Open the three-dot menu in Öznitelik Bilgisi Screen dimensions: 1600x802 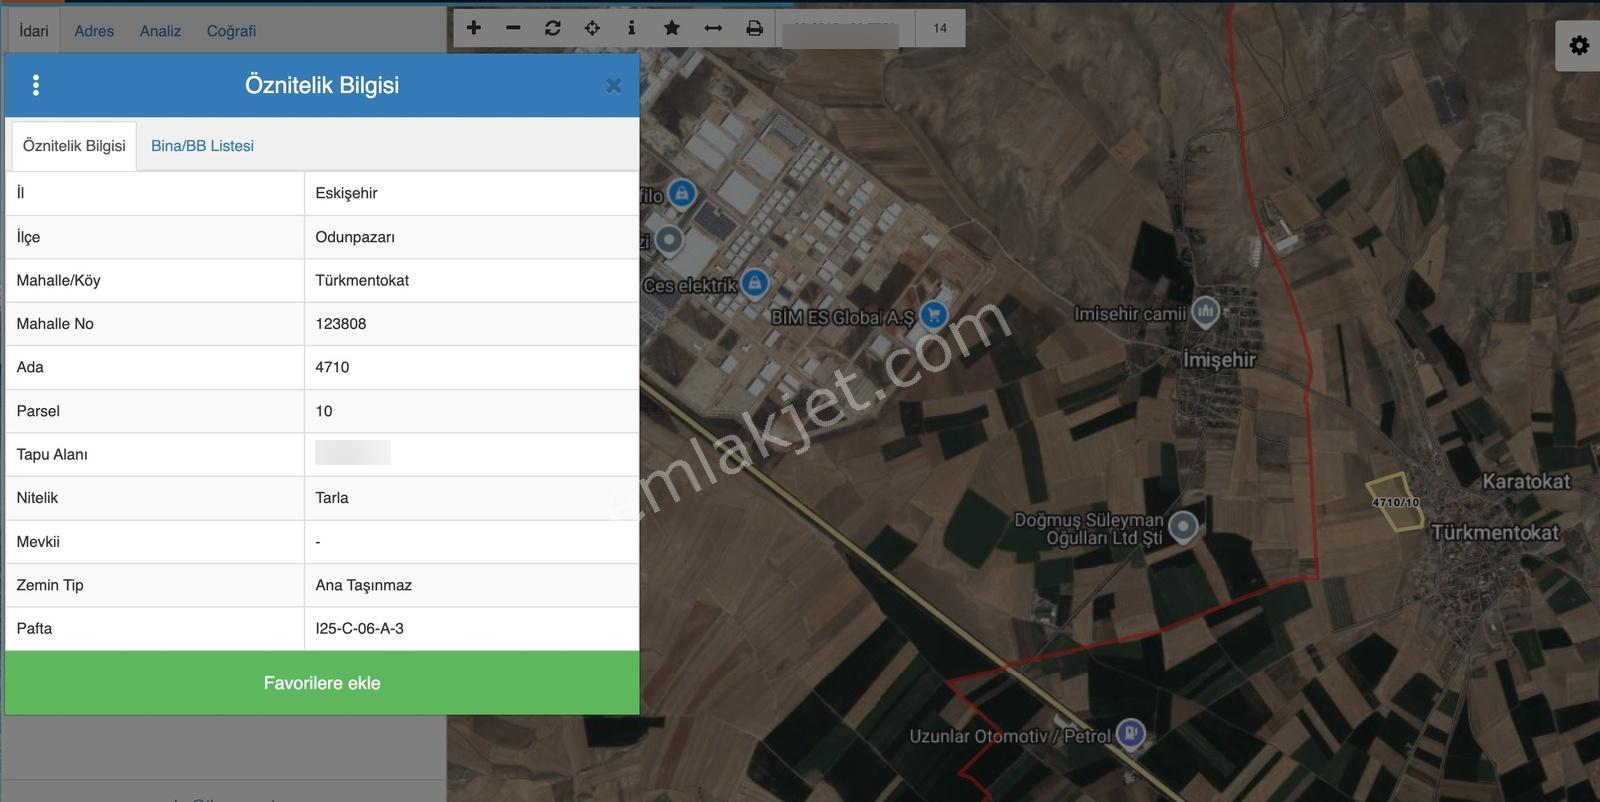(x=36, y=85)
